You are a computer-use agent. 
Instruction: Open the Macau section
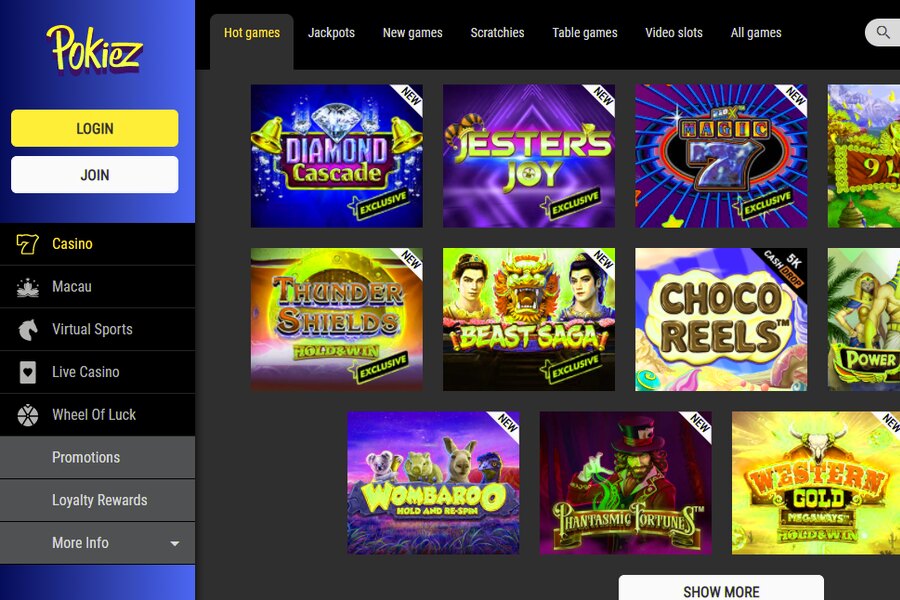pos(98,287)
